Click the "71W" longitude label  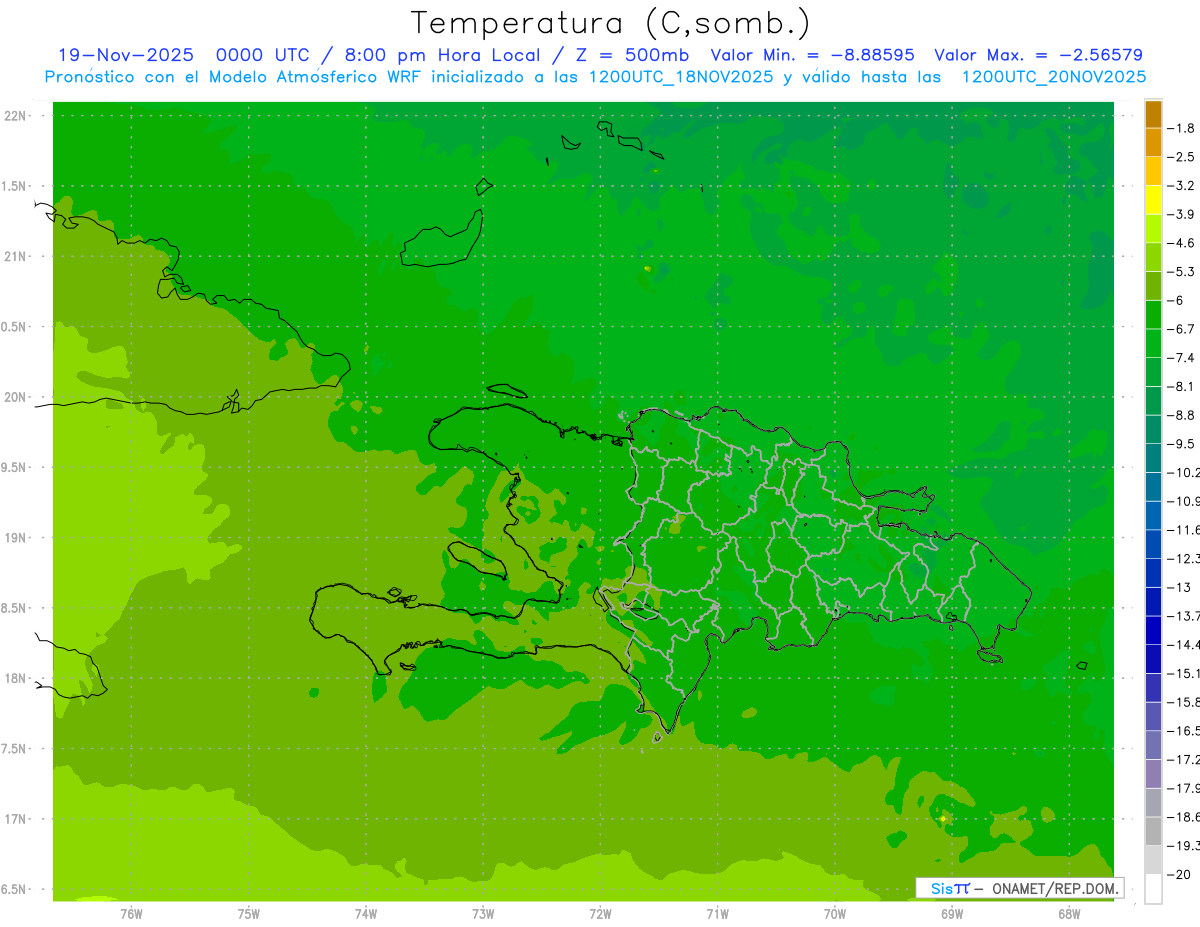coord(717,912)
